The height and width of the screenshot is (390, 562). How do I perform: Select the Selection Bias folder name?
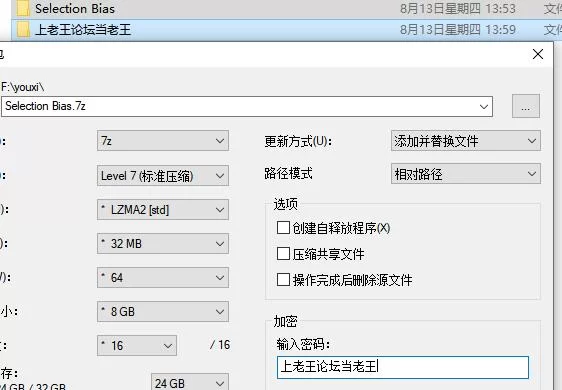tap(75, 9)
